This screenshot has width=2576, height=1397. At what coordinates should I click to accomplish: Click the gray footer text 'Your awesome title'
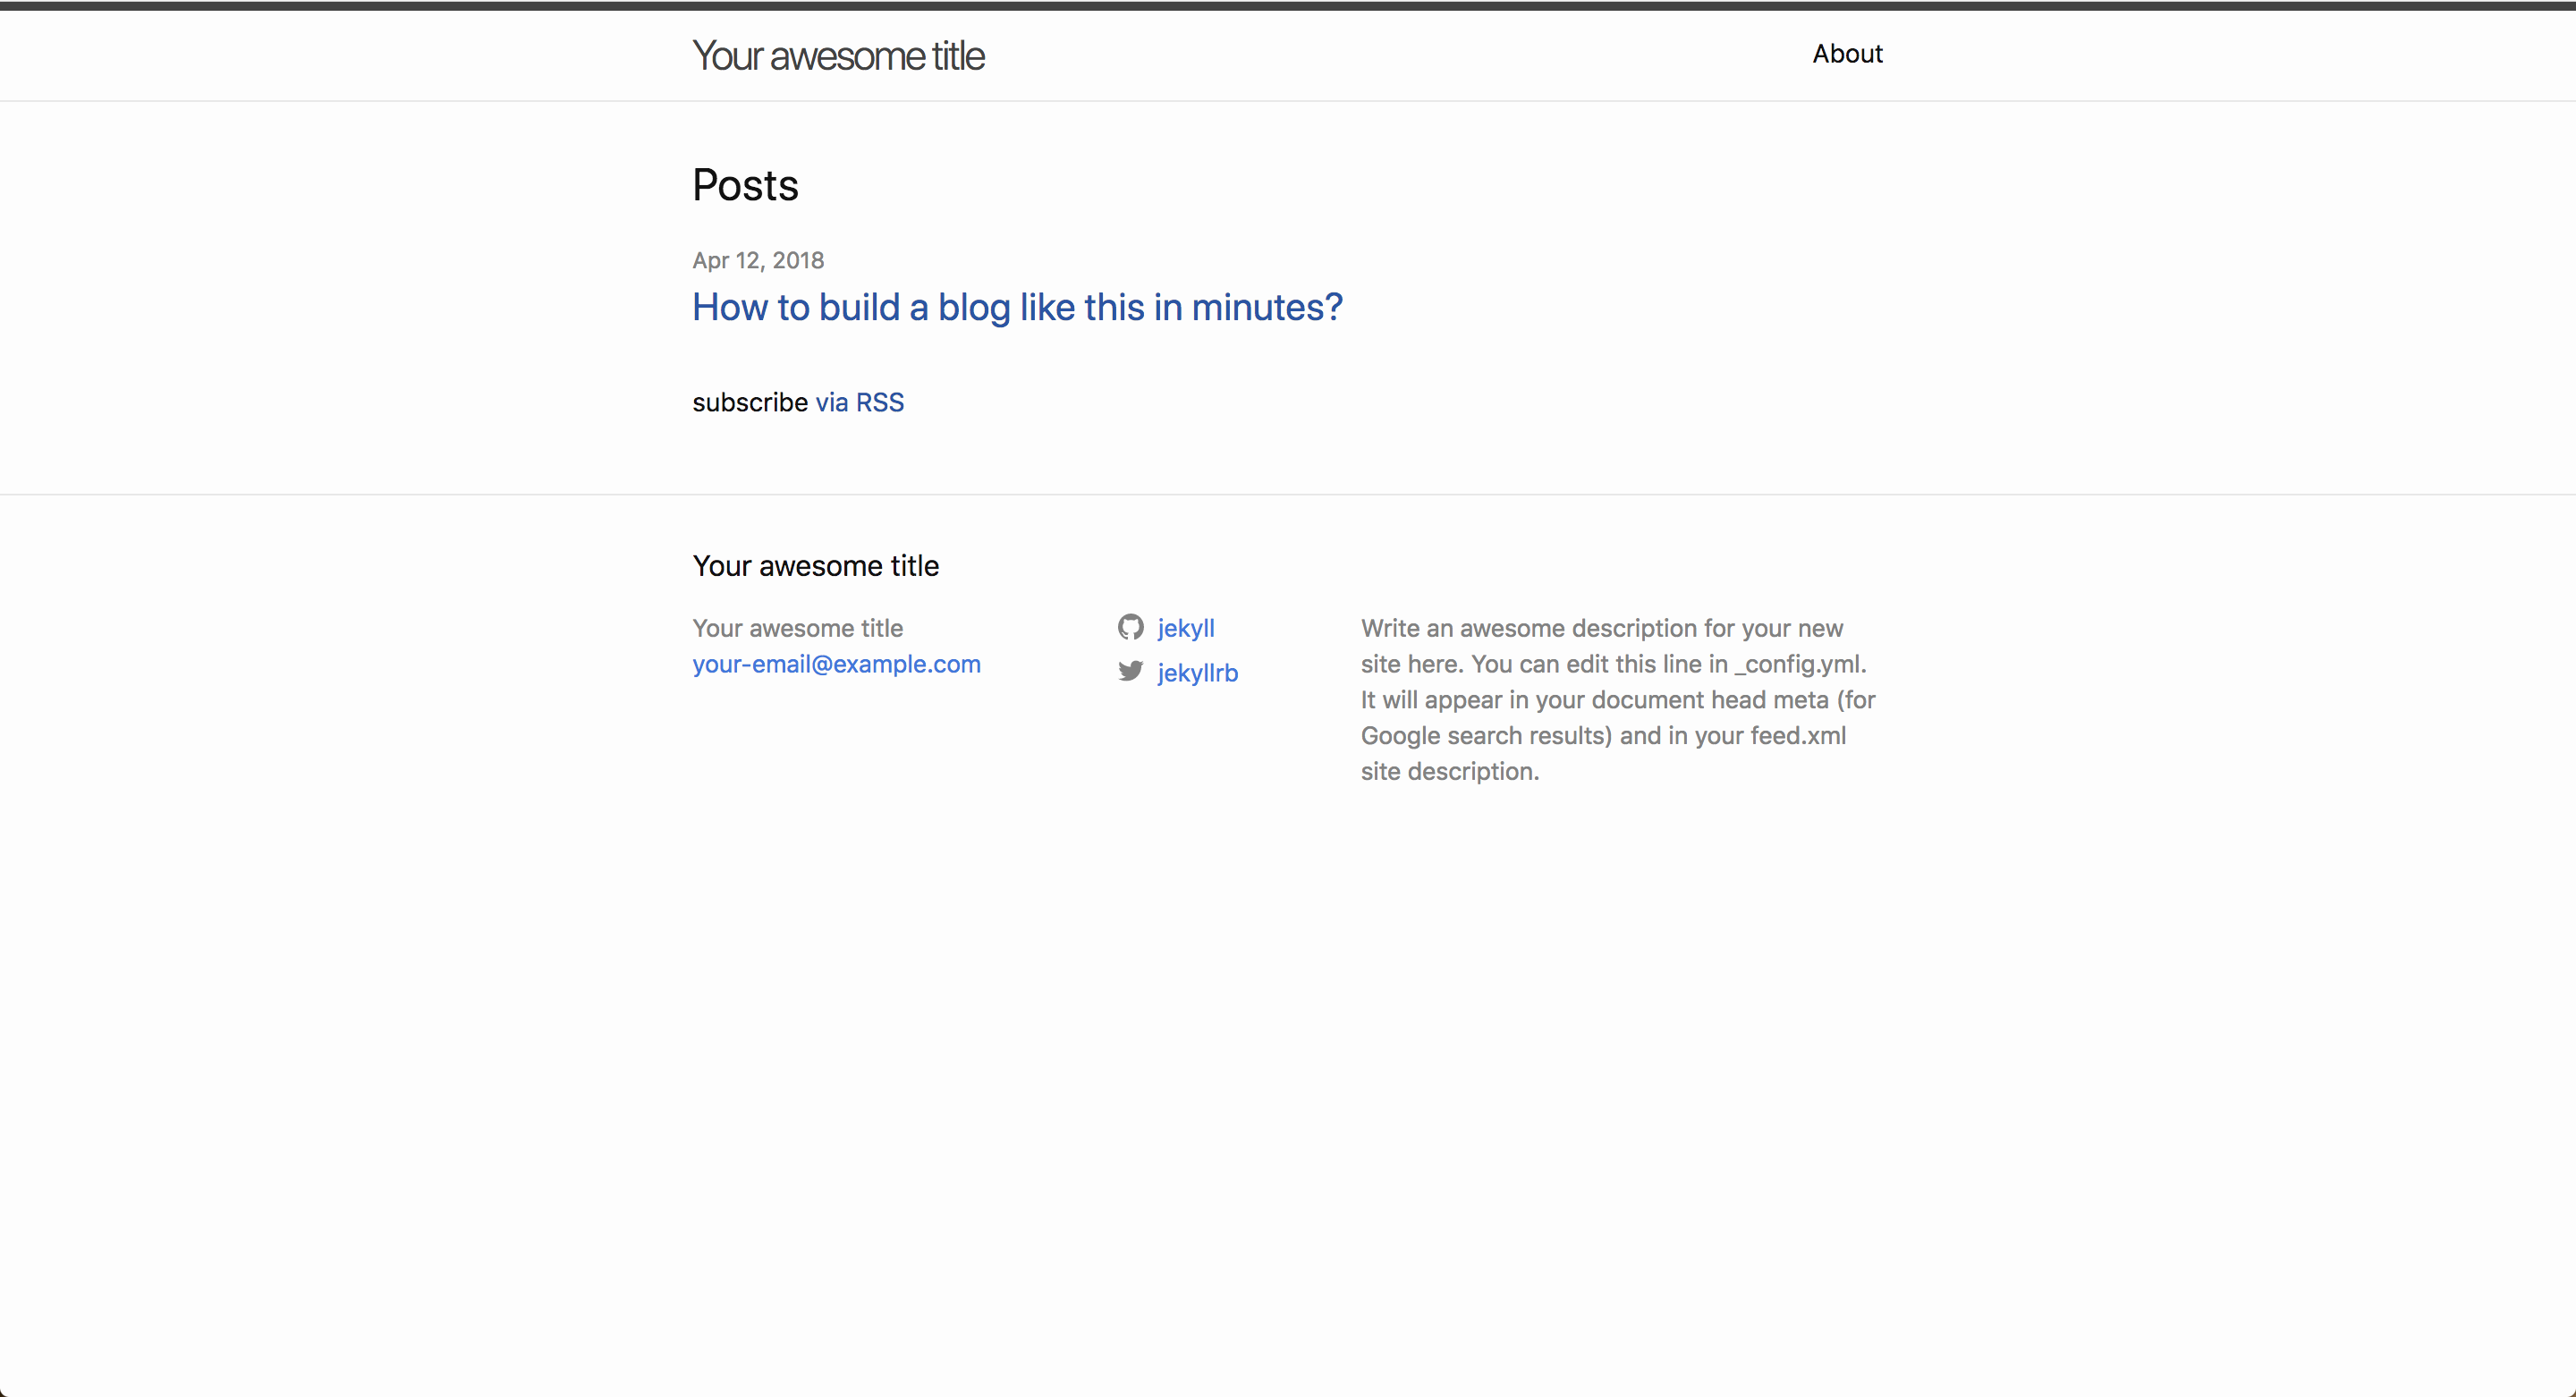pyautogui.click(x=797, y=628)
